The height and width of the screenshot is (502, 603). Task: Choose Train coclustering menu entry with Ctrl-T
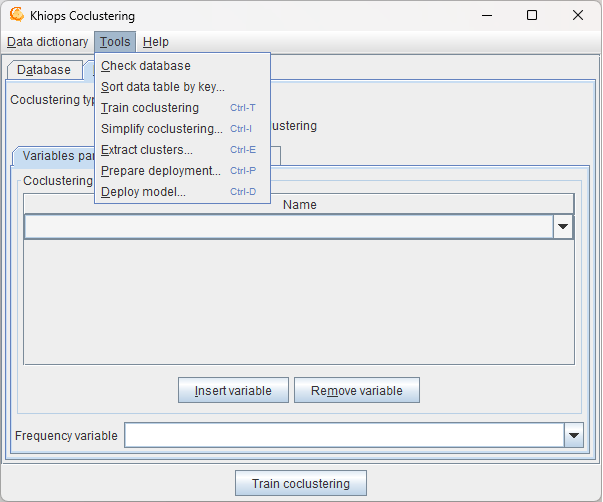(x=182, y=108)
